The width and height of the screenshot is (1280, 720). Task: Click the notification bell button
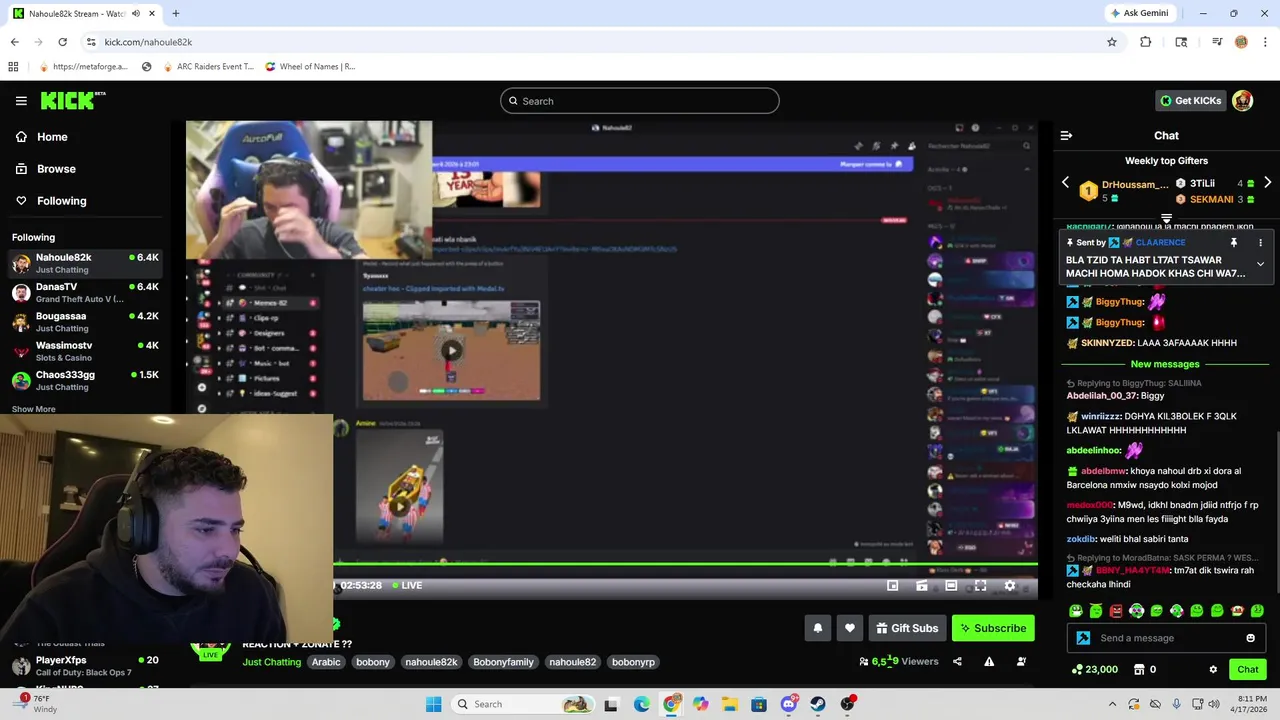pos(818,628)
